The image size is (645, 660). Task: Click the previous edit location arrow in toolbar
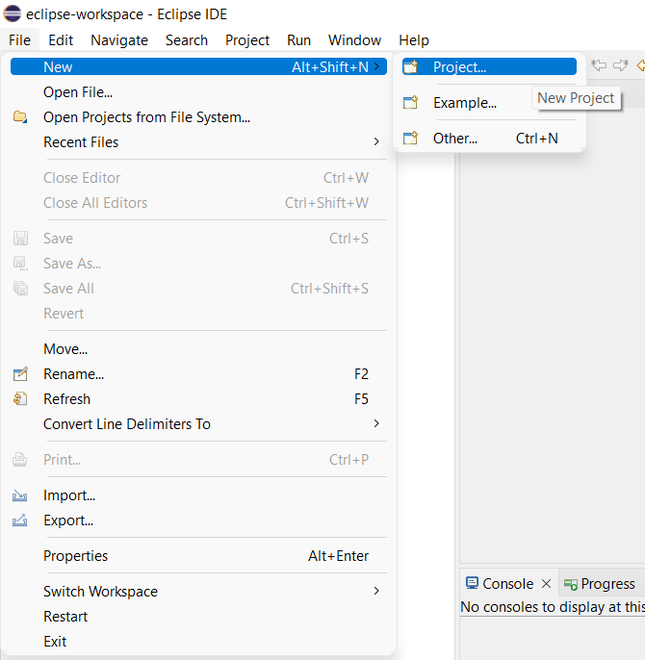[x=599, y=66]
